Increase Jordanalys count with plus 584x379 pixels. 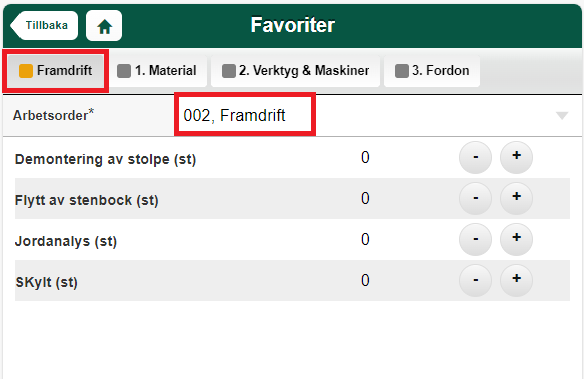[x=516, y=239]
